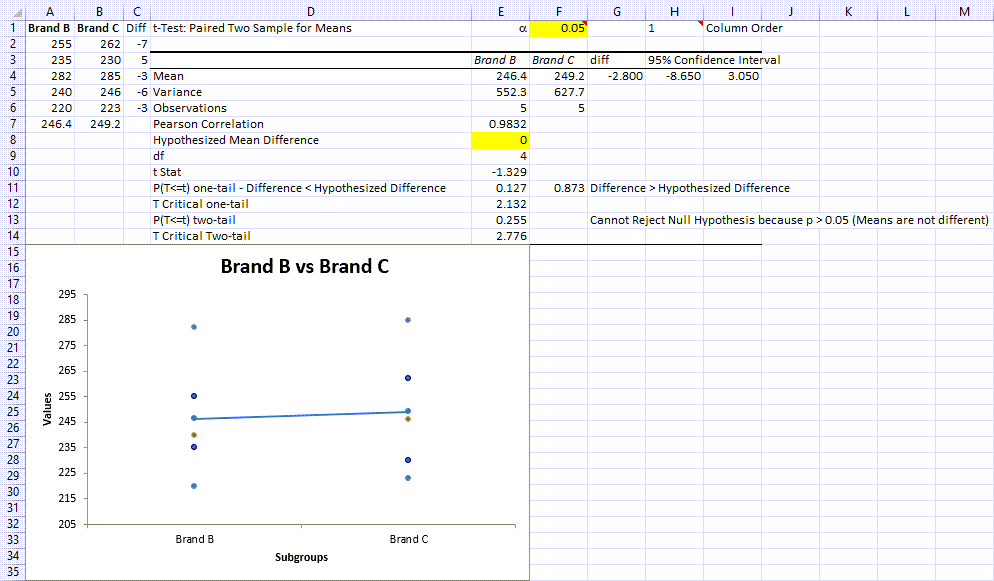Click the yellow alpha value cell 0.05

tap(558, 28)
